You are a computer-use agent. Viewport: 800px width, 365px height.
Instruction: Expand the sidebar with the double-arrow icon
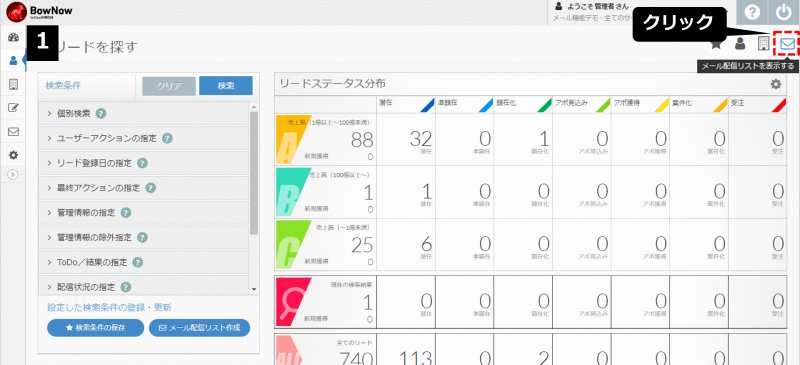(x=14, y=174)
